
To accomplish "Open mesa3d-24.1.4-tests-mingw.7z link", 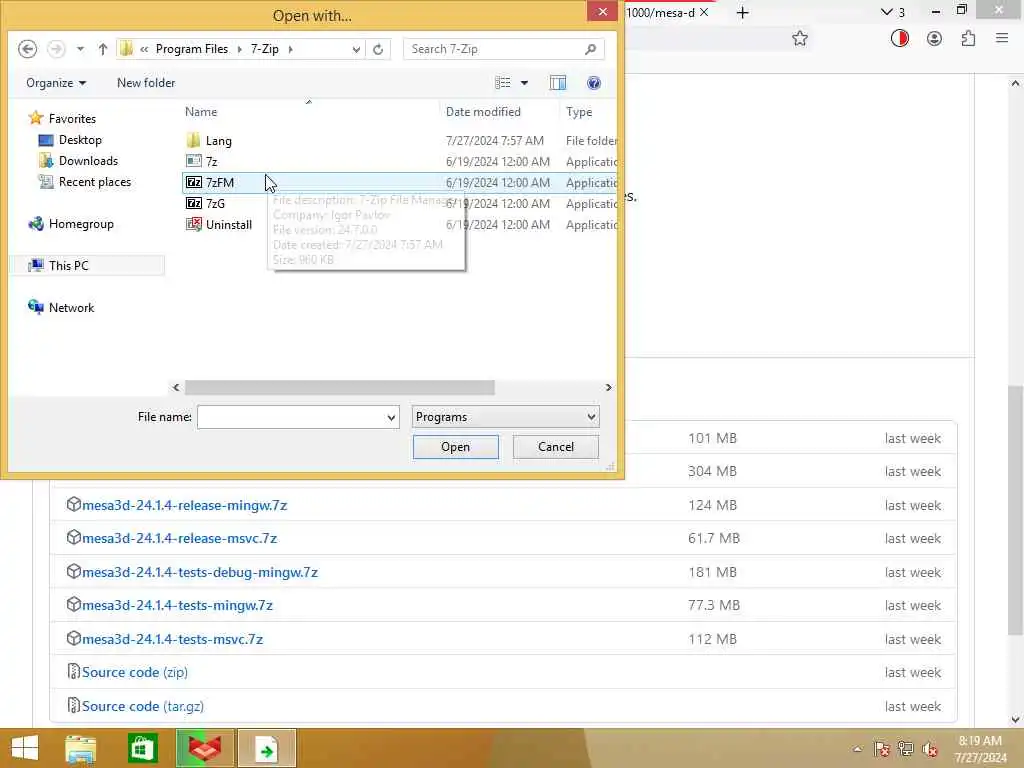I will point(177,605).
